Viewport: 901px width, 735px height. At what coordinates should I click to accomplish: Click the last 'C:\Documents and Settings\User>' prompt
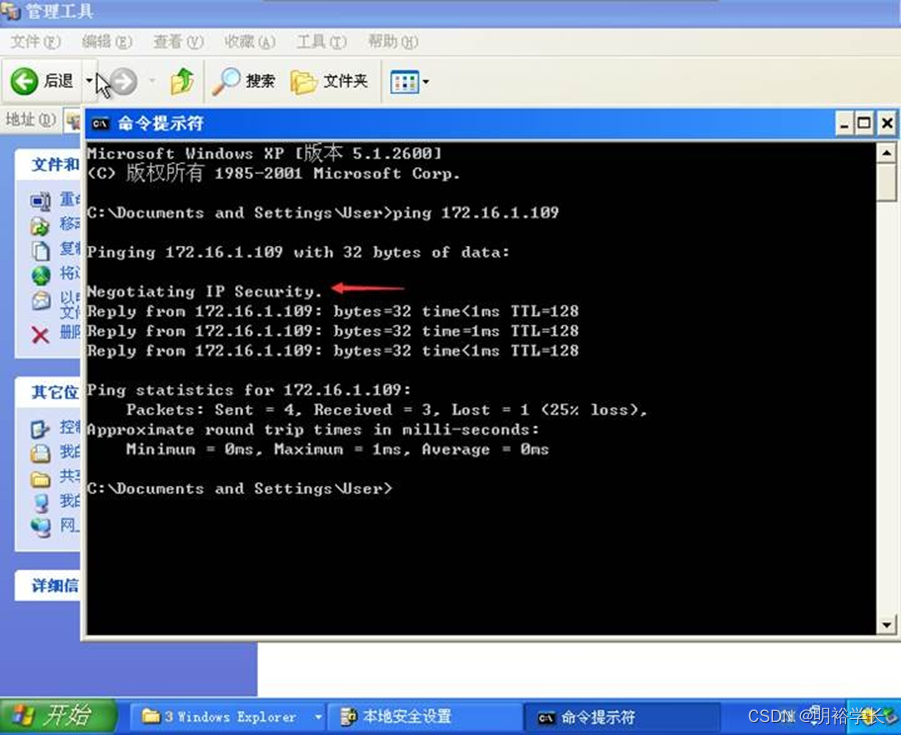coord(240,489)
